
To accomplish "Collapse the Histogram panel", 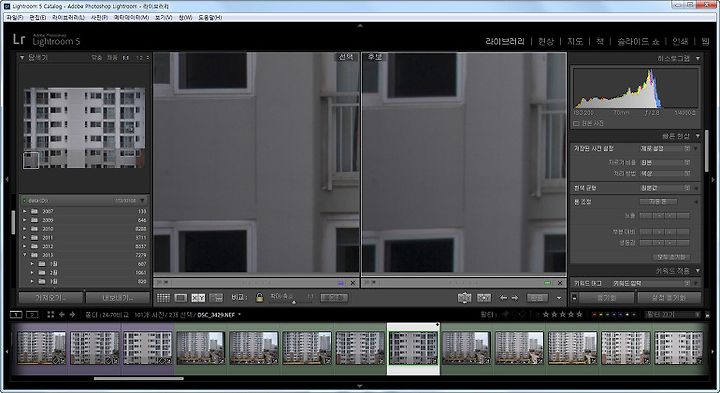I will click(x=698, y=59).
